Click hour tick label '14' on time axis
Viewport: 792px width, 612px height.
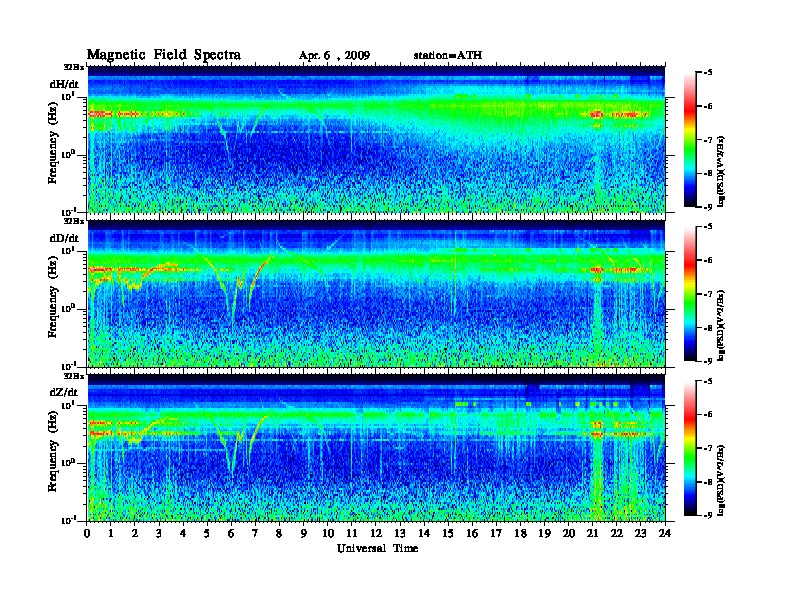point(424,533)
